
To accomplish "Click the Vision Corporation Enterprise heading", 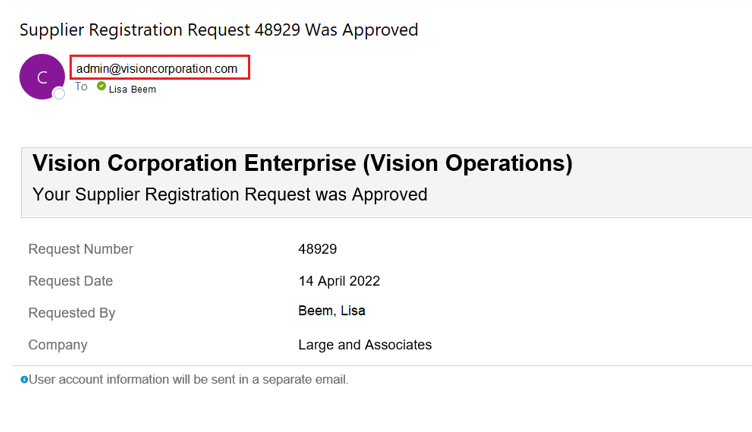I will (x=302, y=163).
